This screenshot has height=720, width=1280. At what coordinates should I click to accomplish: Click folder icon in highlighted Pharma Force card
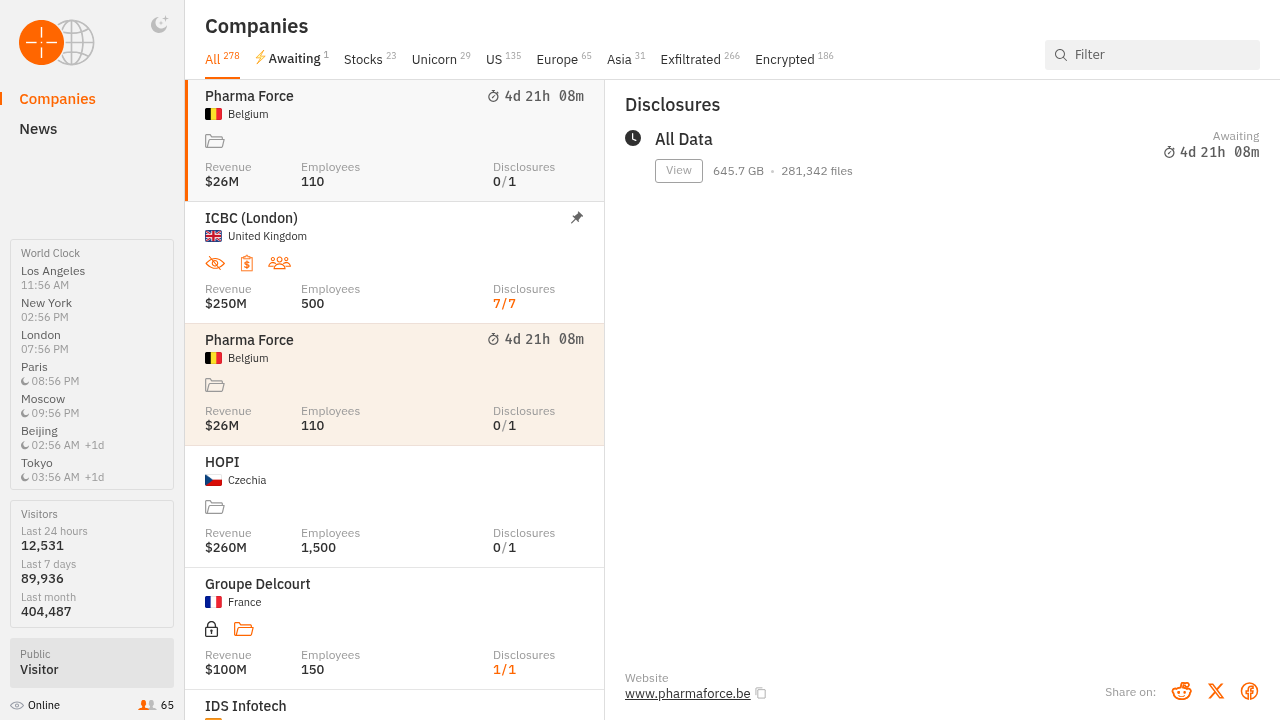pyautogui.click(x=214, y=385)
